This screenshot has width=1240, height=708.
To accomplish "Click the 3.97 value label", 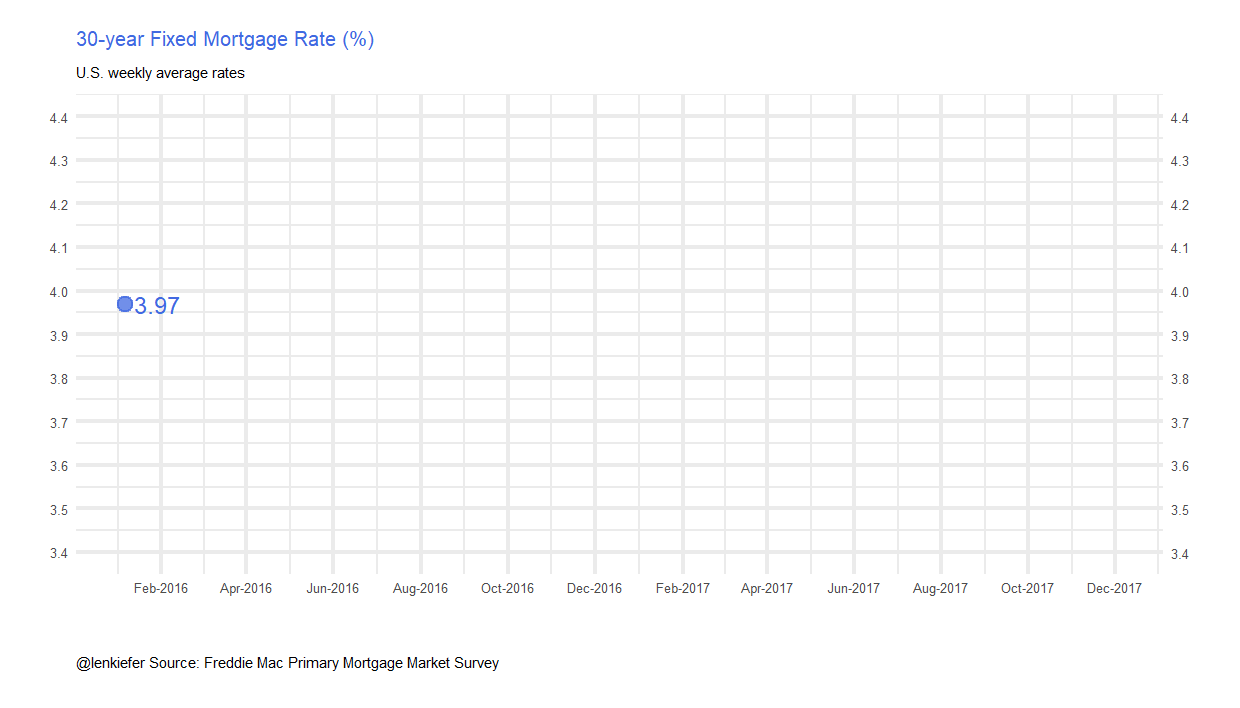I will coord(157,307).
